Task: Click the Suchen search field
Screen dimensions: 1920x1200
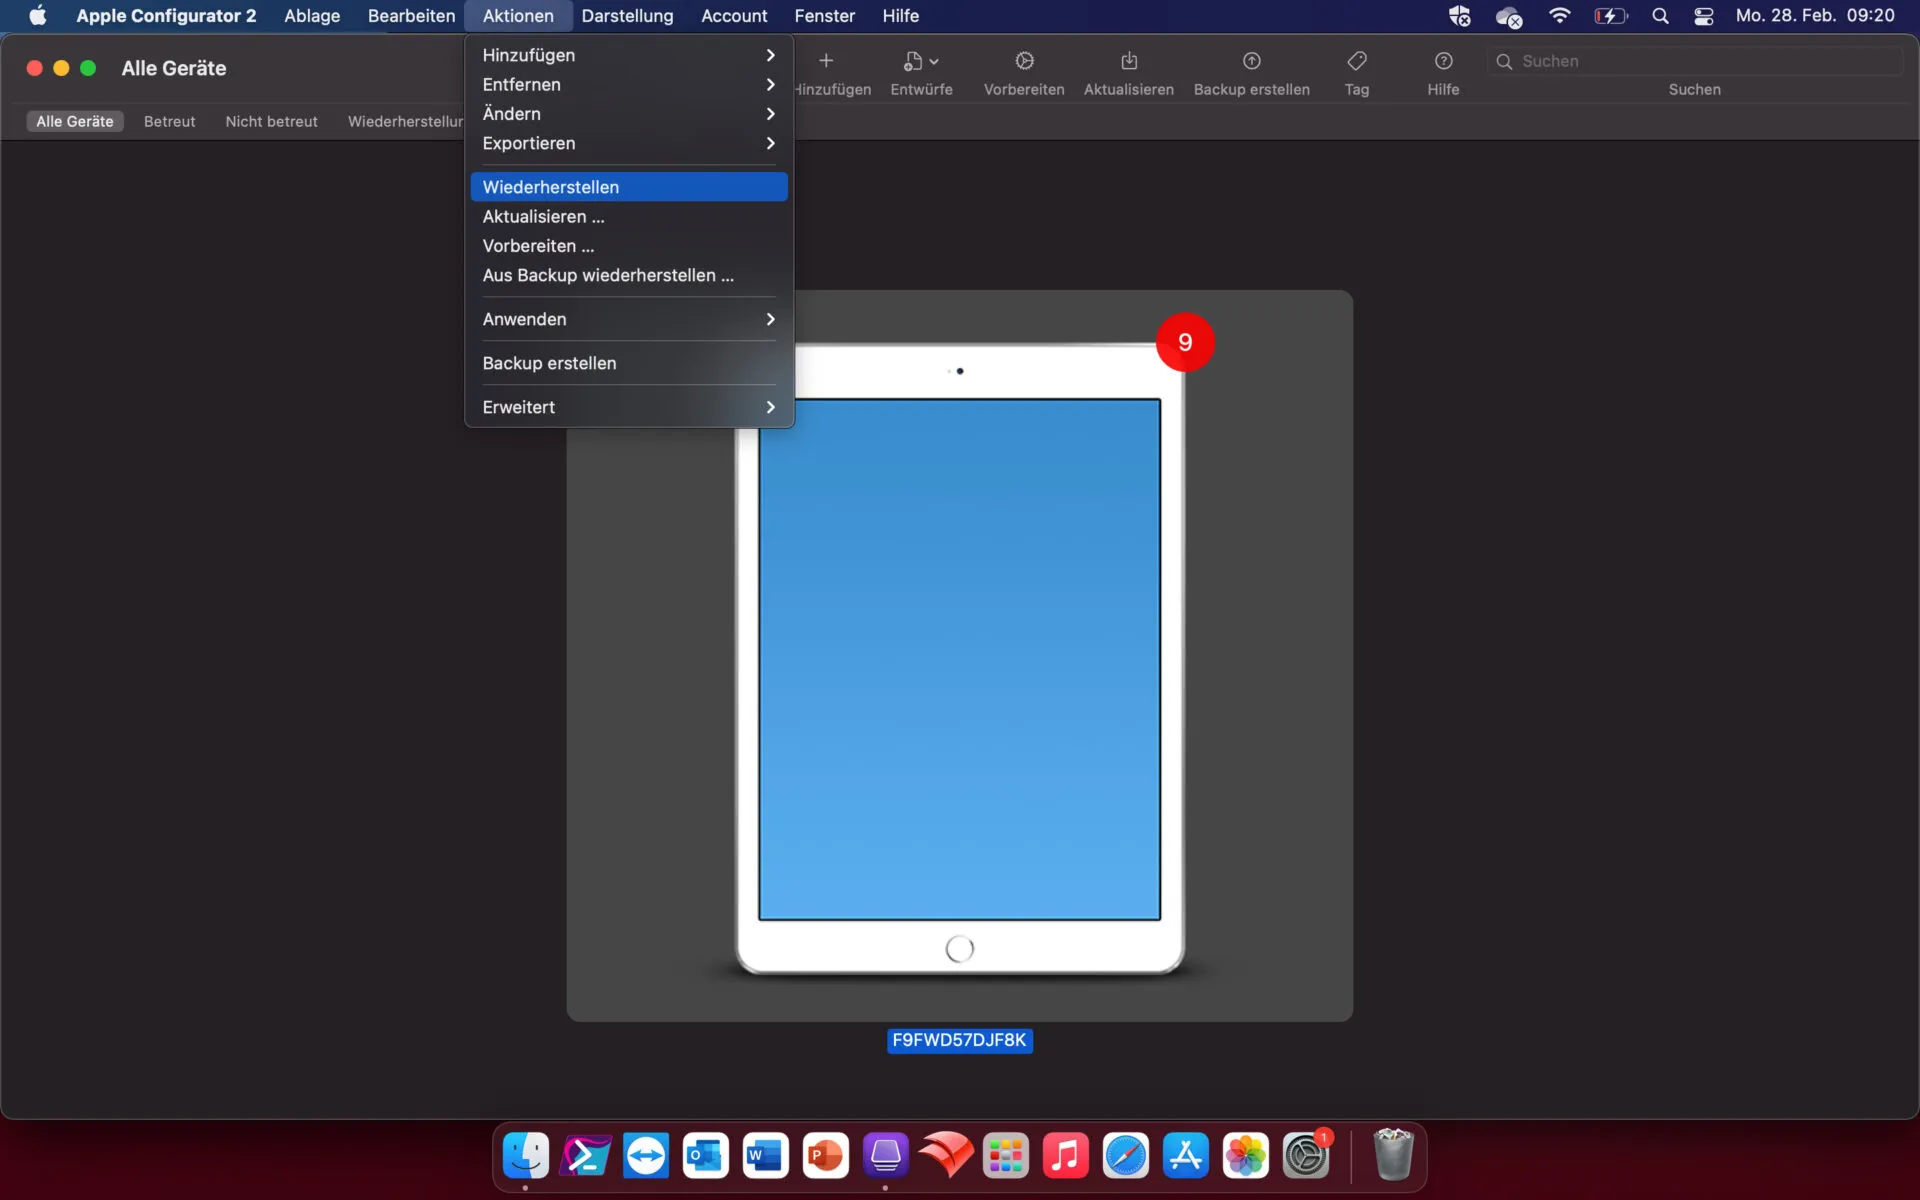Action: tap(1695, 61)
